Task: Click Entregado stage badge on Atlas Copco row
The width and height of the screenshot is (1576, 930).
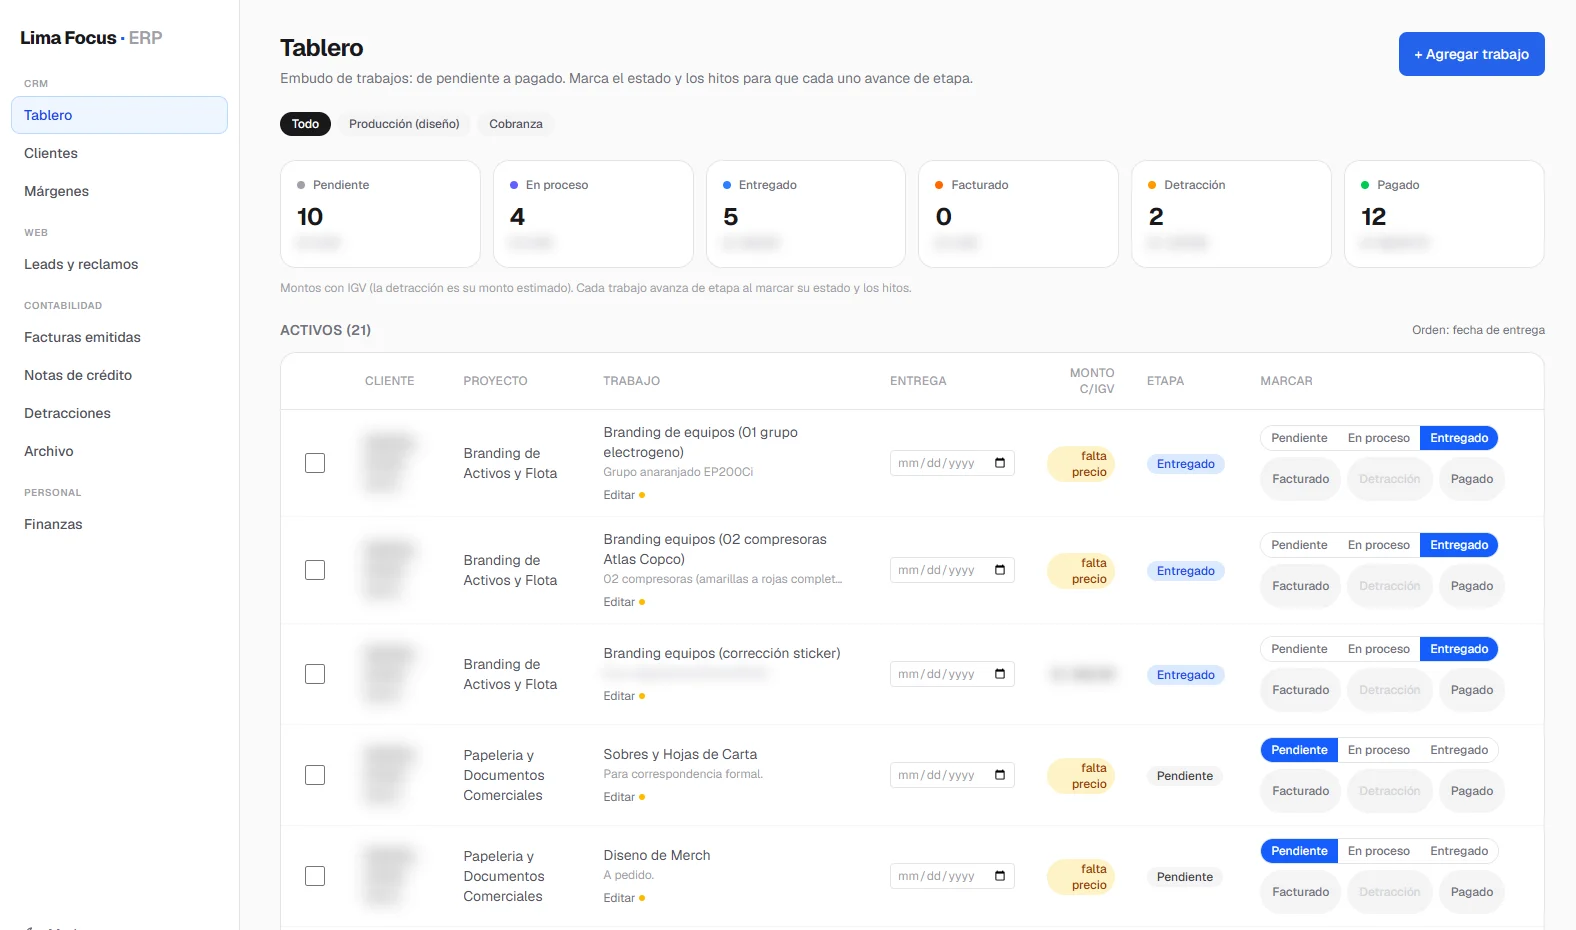Action: [x=1185, y=571]
